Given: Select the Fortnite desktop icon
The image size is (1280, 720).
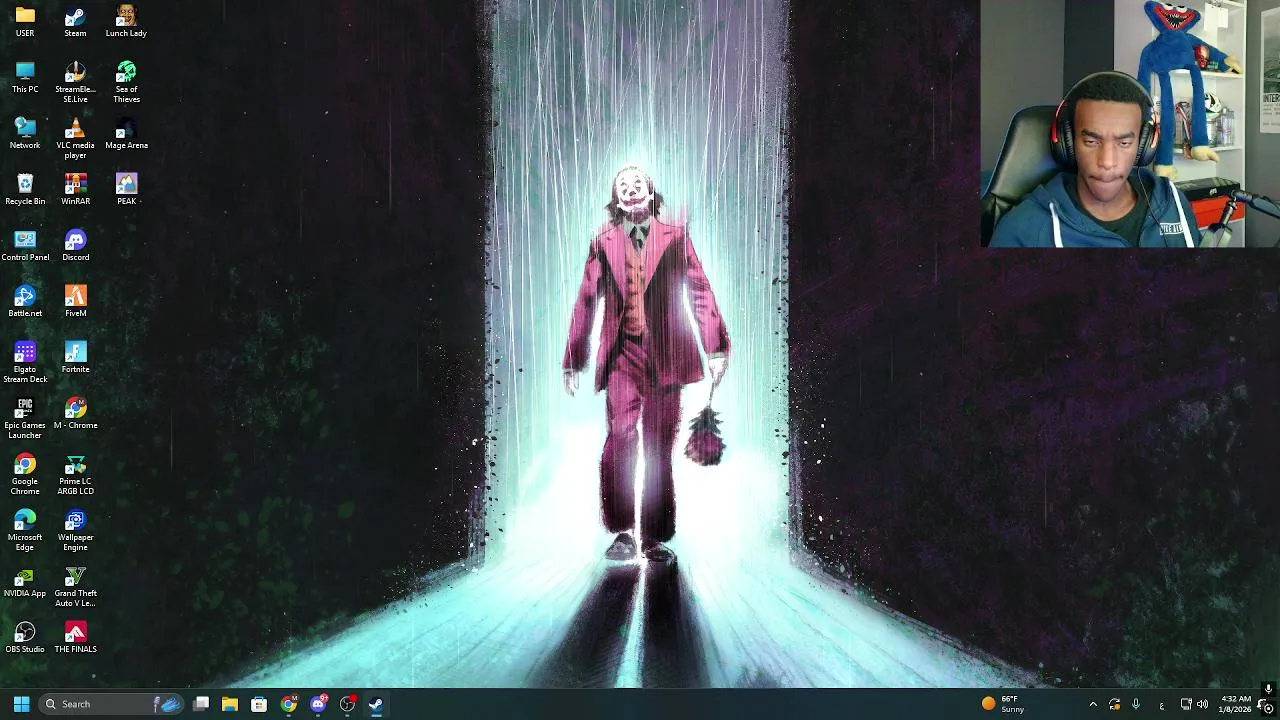Looking at the screenshot, I should pyautogui.click(x=75, y=358).
